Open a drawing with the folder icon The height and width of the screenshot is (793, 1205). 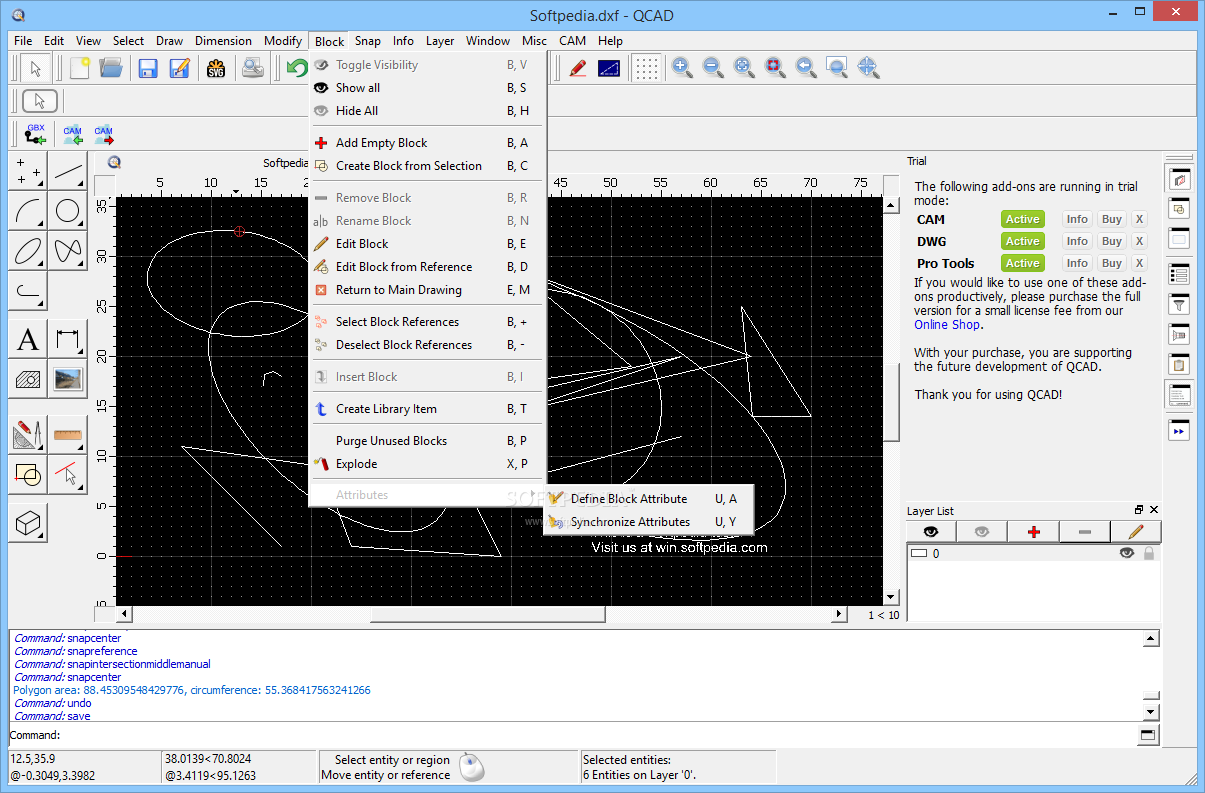pyautogui.click(x=110, y=68)
